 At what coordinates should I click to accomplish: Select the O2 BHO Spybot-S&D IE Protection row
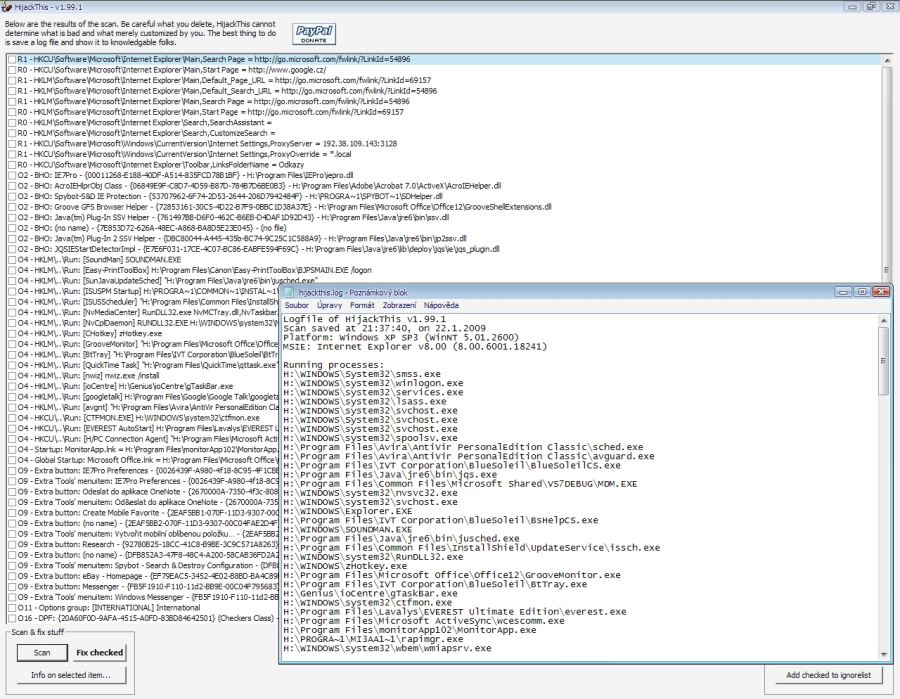click(x=230, y=196)
